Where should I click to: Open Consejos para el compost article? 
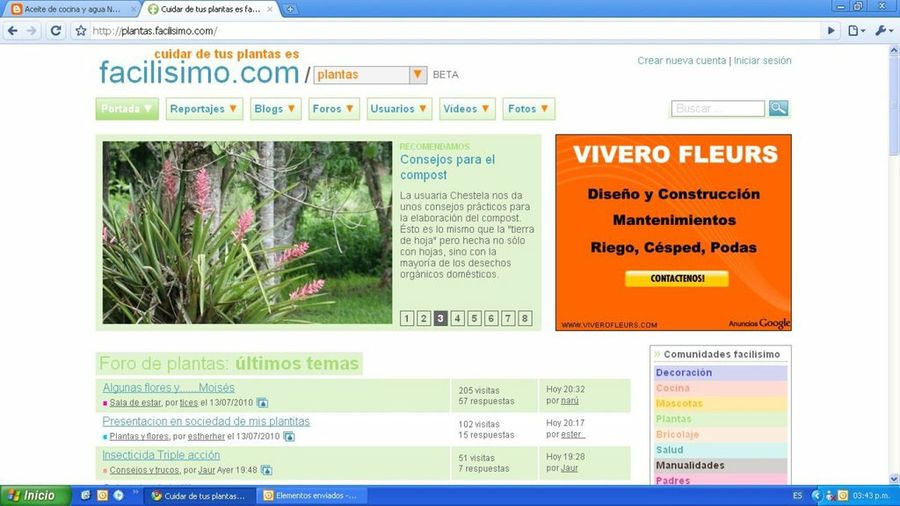pos(447,167)
